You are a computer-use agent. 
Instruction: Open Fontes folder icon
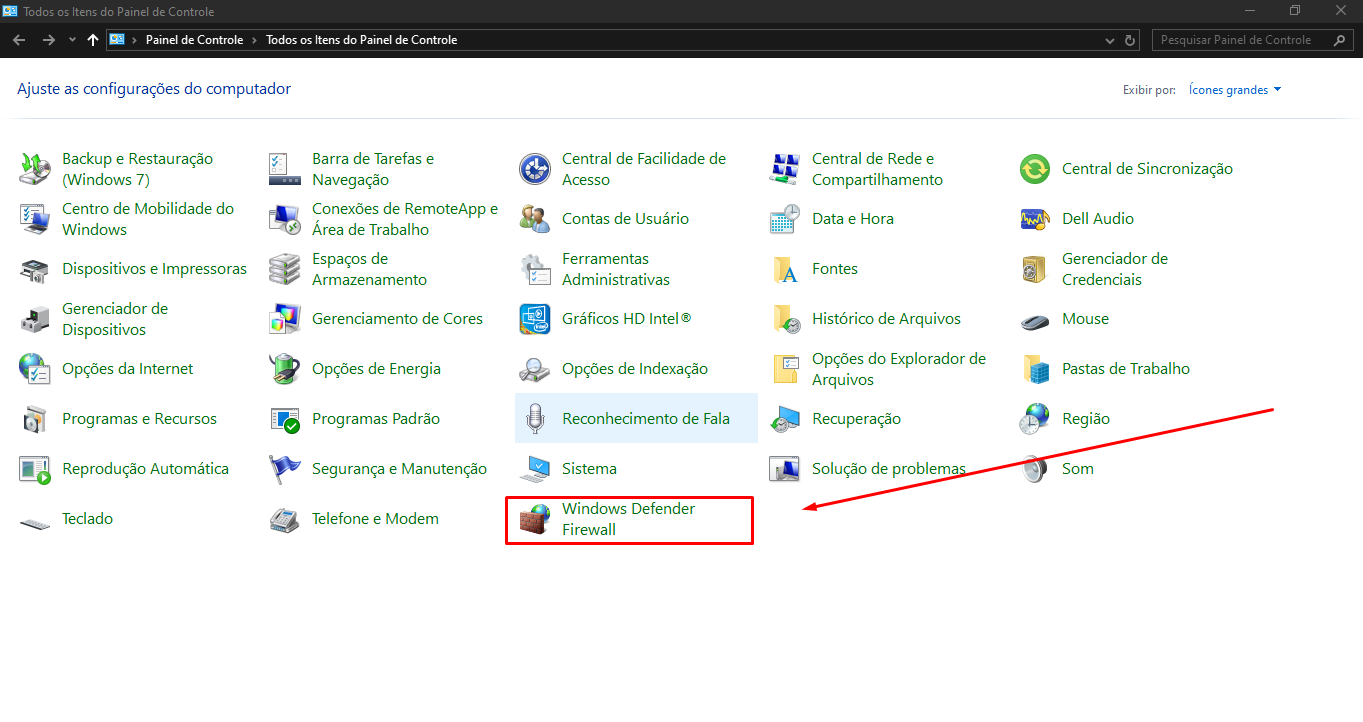click(x=785, y=269)
